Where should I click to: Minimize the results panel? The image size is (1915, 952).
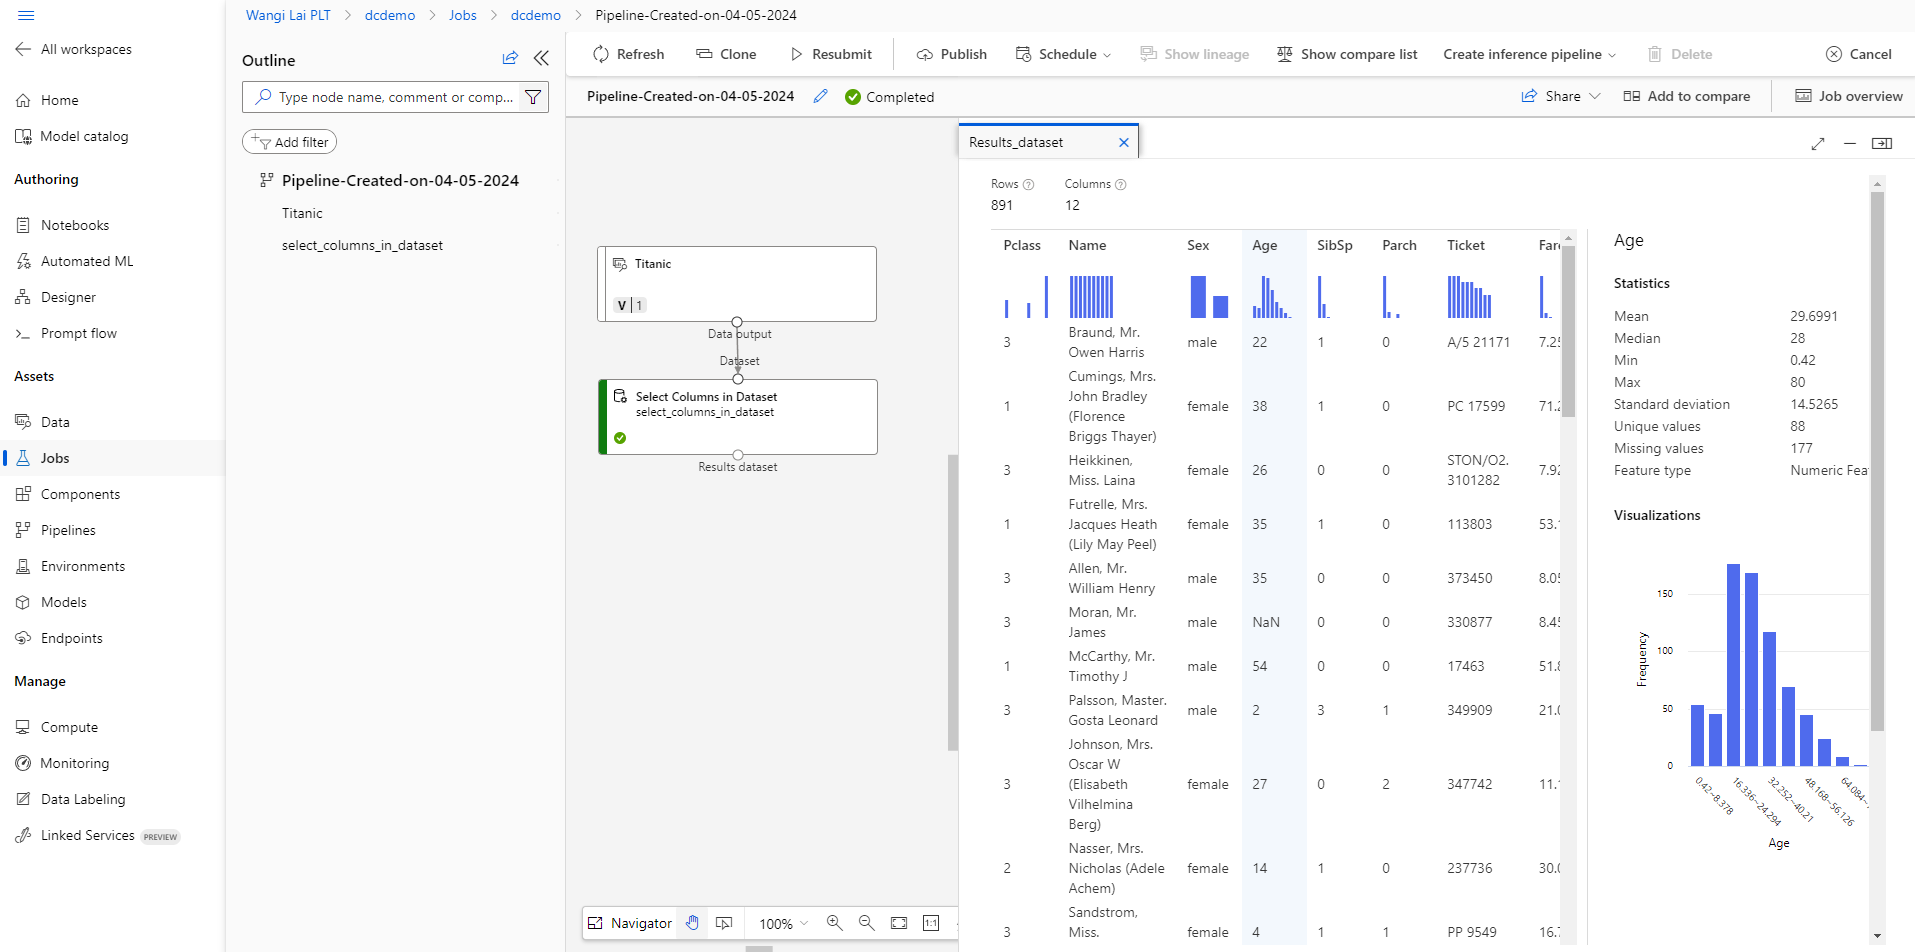tap(1850, 143)
